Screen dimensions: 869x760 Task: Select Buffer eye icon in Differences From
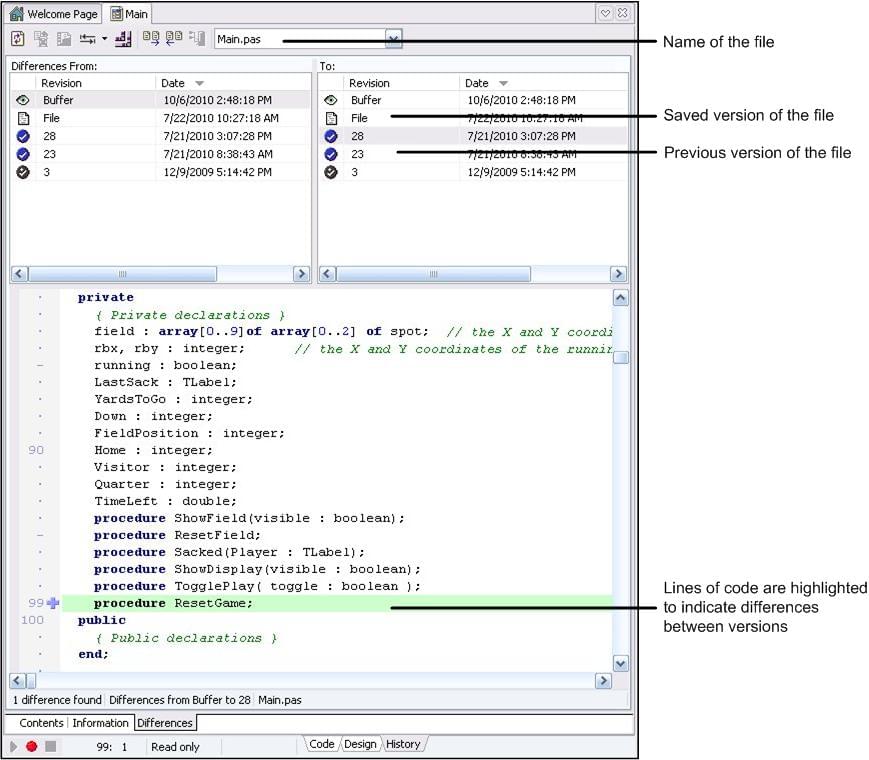(x=23, y=100)
